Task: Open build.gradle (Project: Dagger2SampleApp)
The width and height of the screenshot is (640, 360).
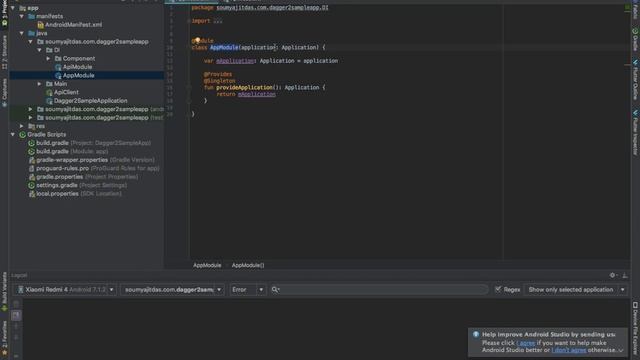Action: coord(93,143)
